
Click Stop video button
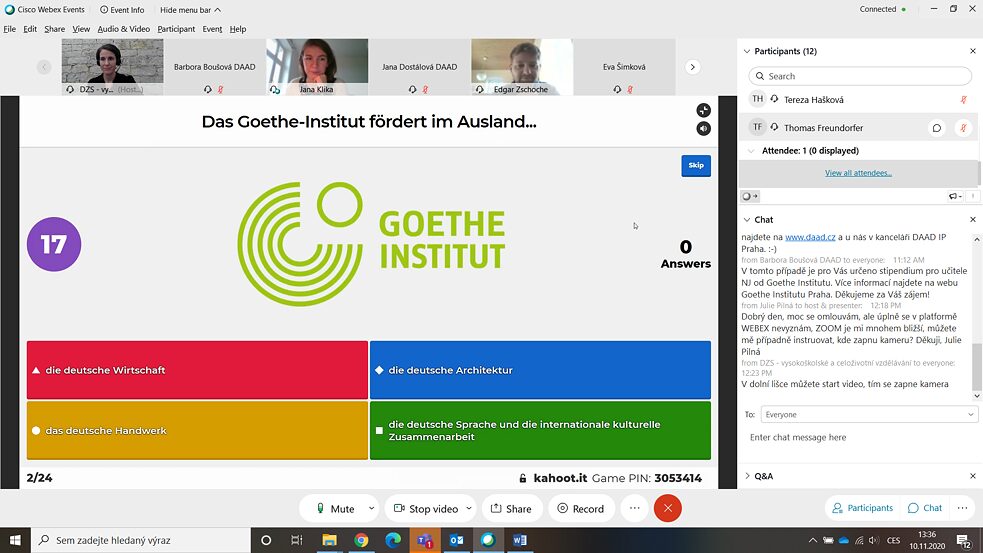coord(426,508)
